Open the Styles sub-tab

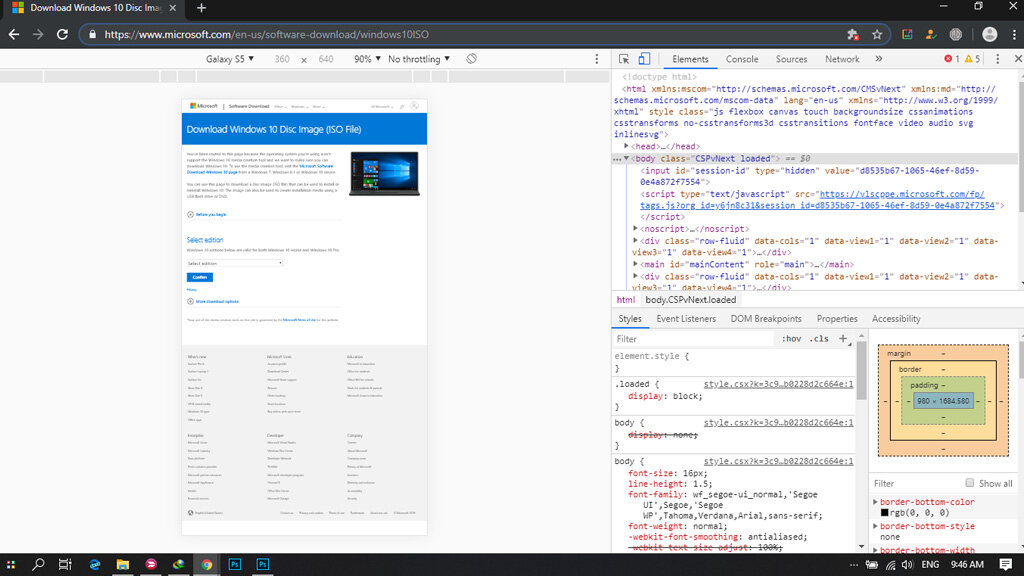630,319
